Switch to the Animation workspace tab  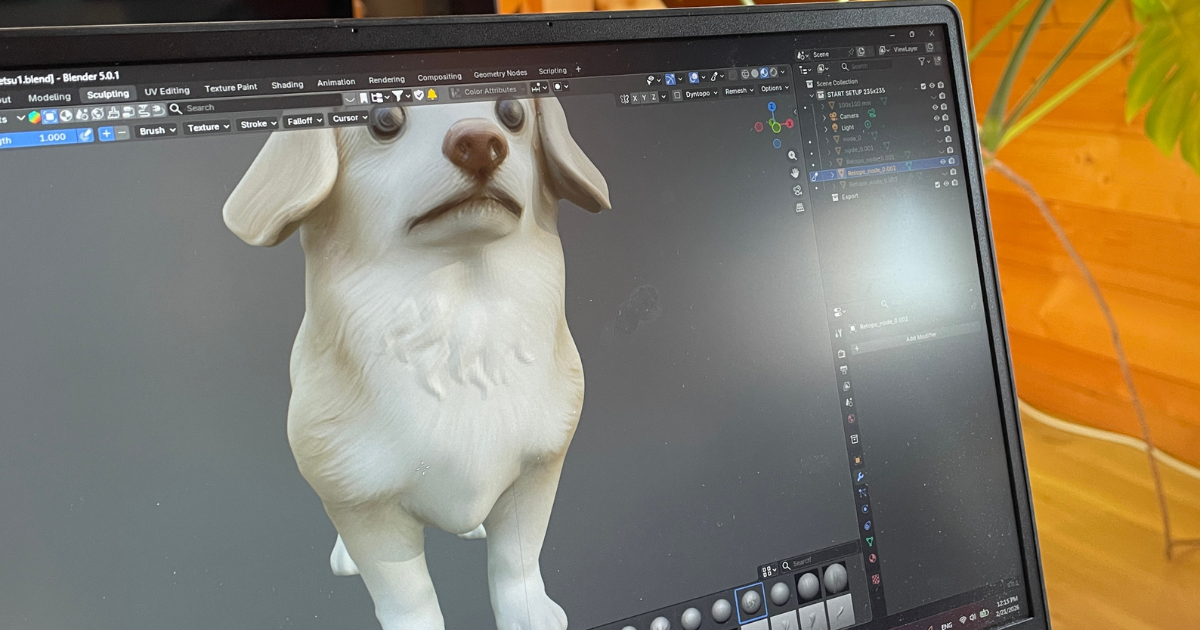coord(336,82)
